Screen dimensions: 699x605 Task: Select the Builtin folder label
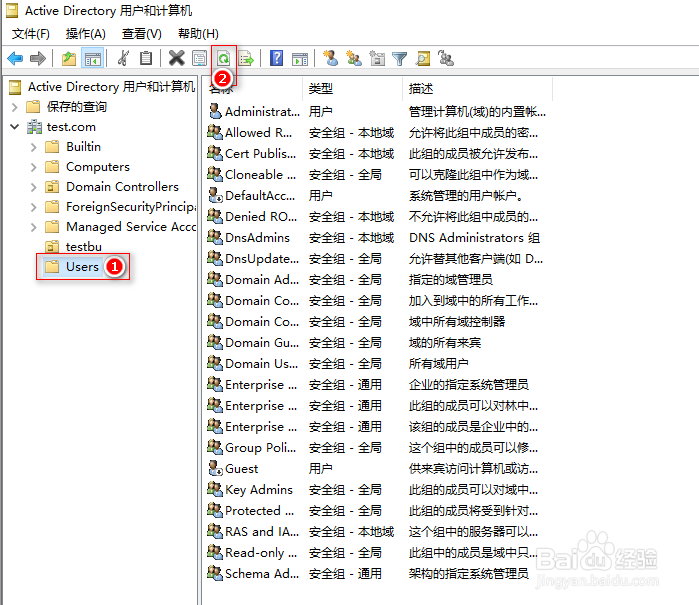coord(83,147)
